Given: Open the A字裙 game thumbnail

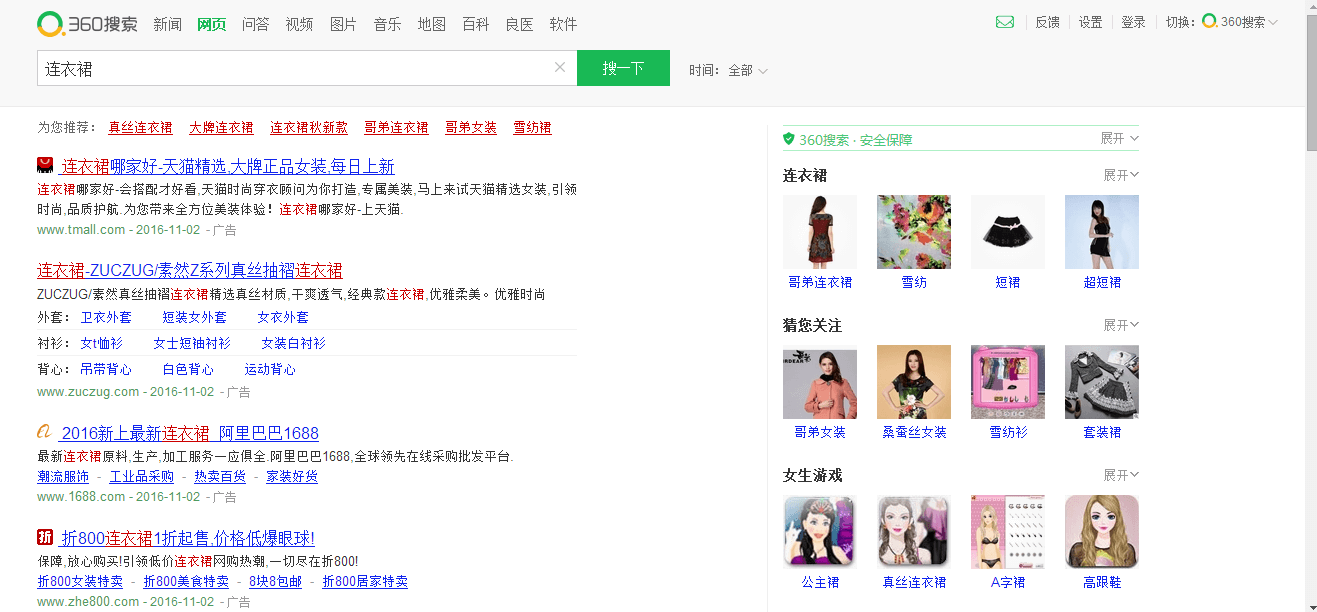Looking at the screenshot, I should [1008, 532].
